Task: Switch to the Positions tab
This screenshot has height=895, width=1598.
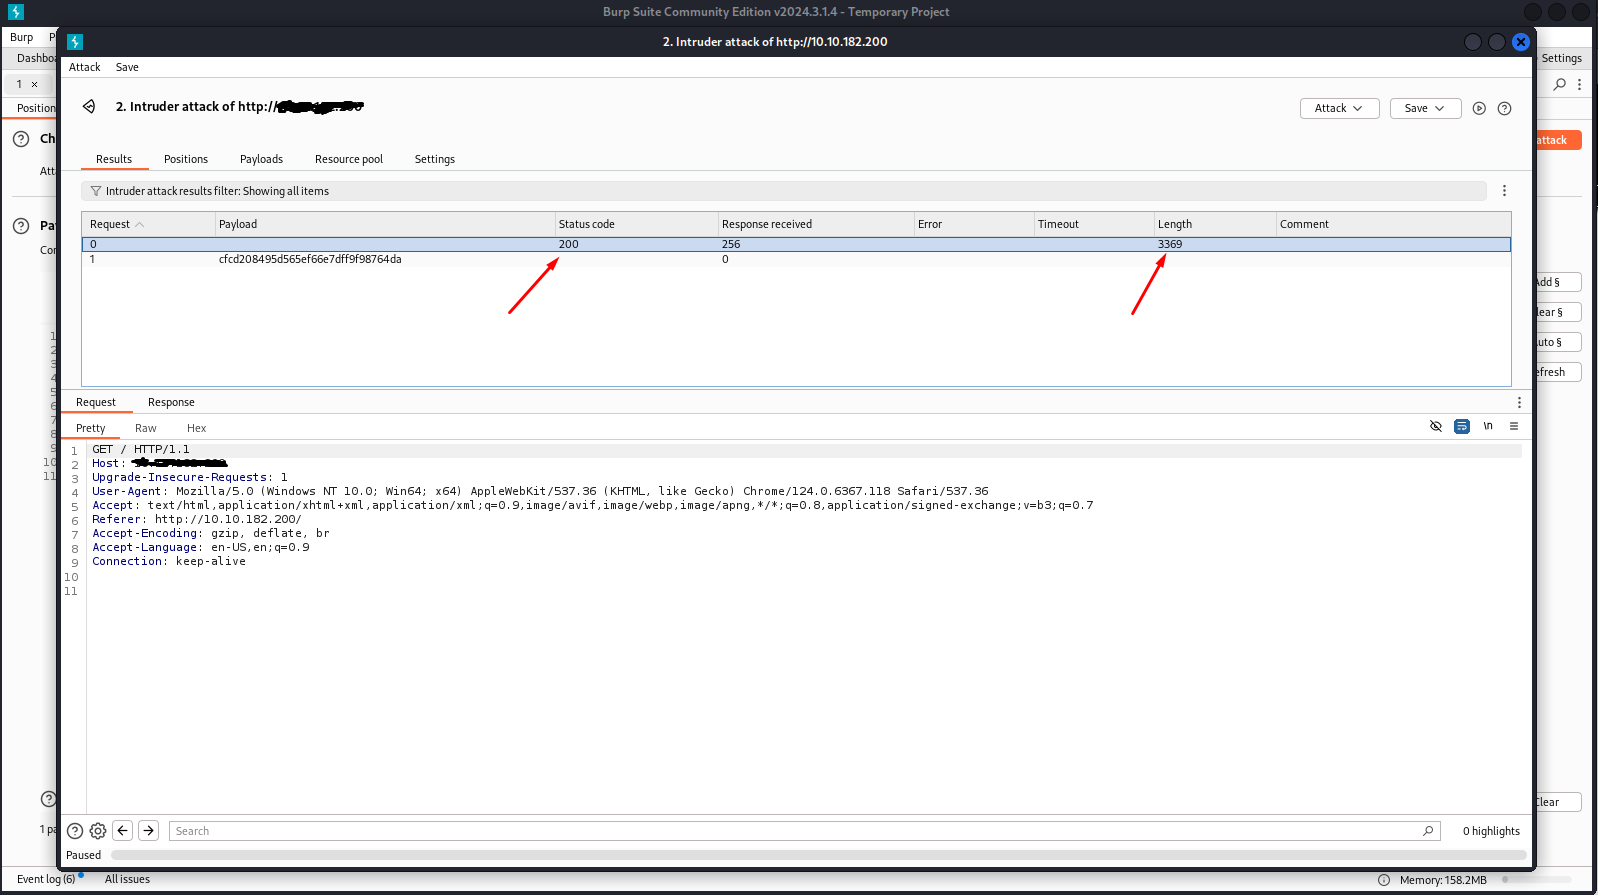Action: (186, 159)
